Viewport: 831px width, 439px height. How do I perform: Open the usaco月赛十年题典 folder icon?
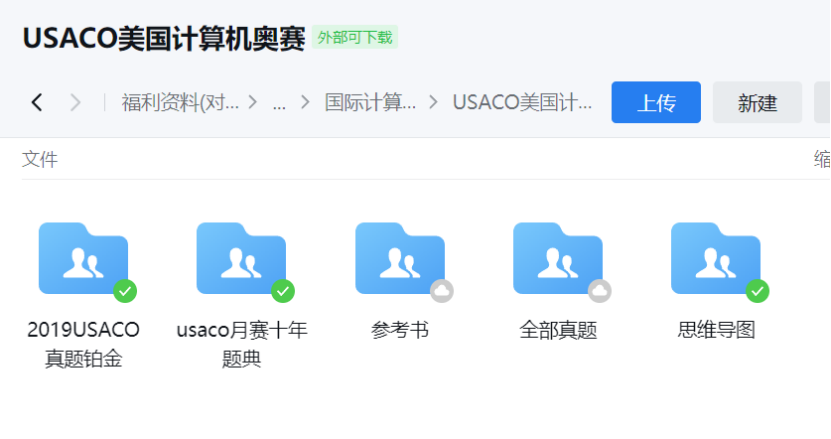point(241,258)
